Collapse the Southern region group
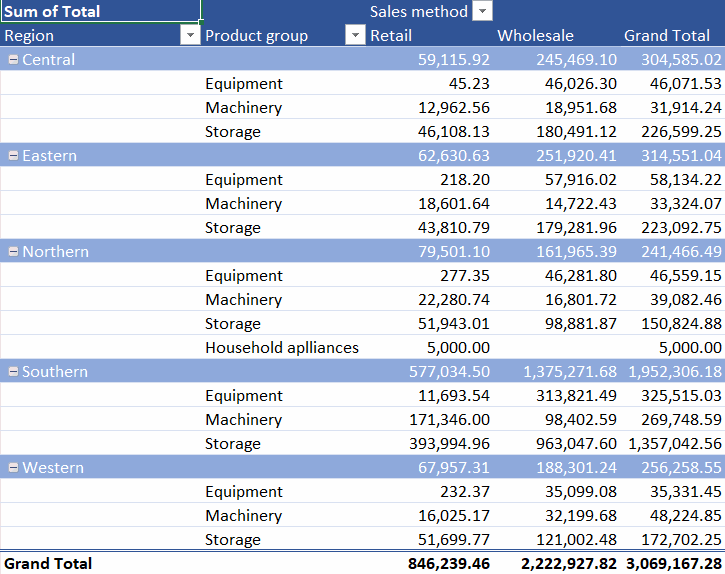This screenshot has width=725, height=574. (x=13, y=371)
